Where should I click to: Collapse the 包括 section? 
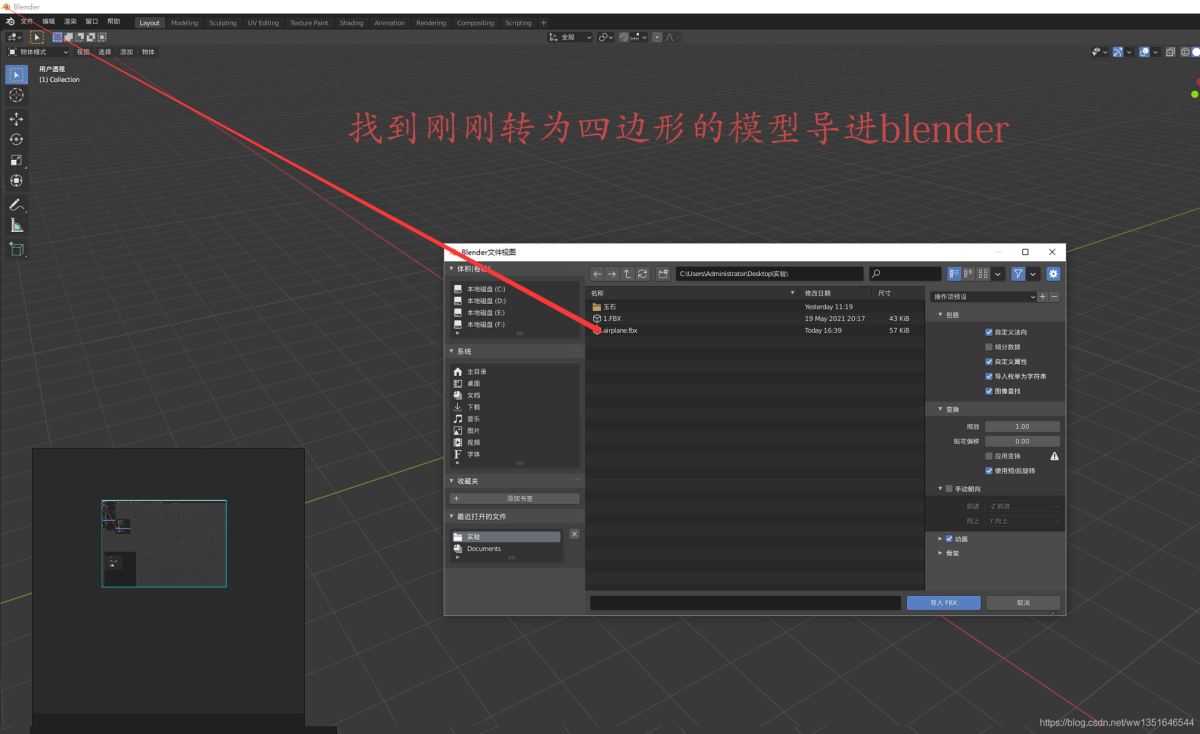tap(941, 315)
